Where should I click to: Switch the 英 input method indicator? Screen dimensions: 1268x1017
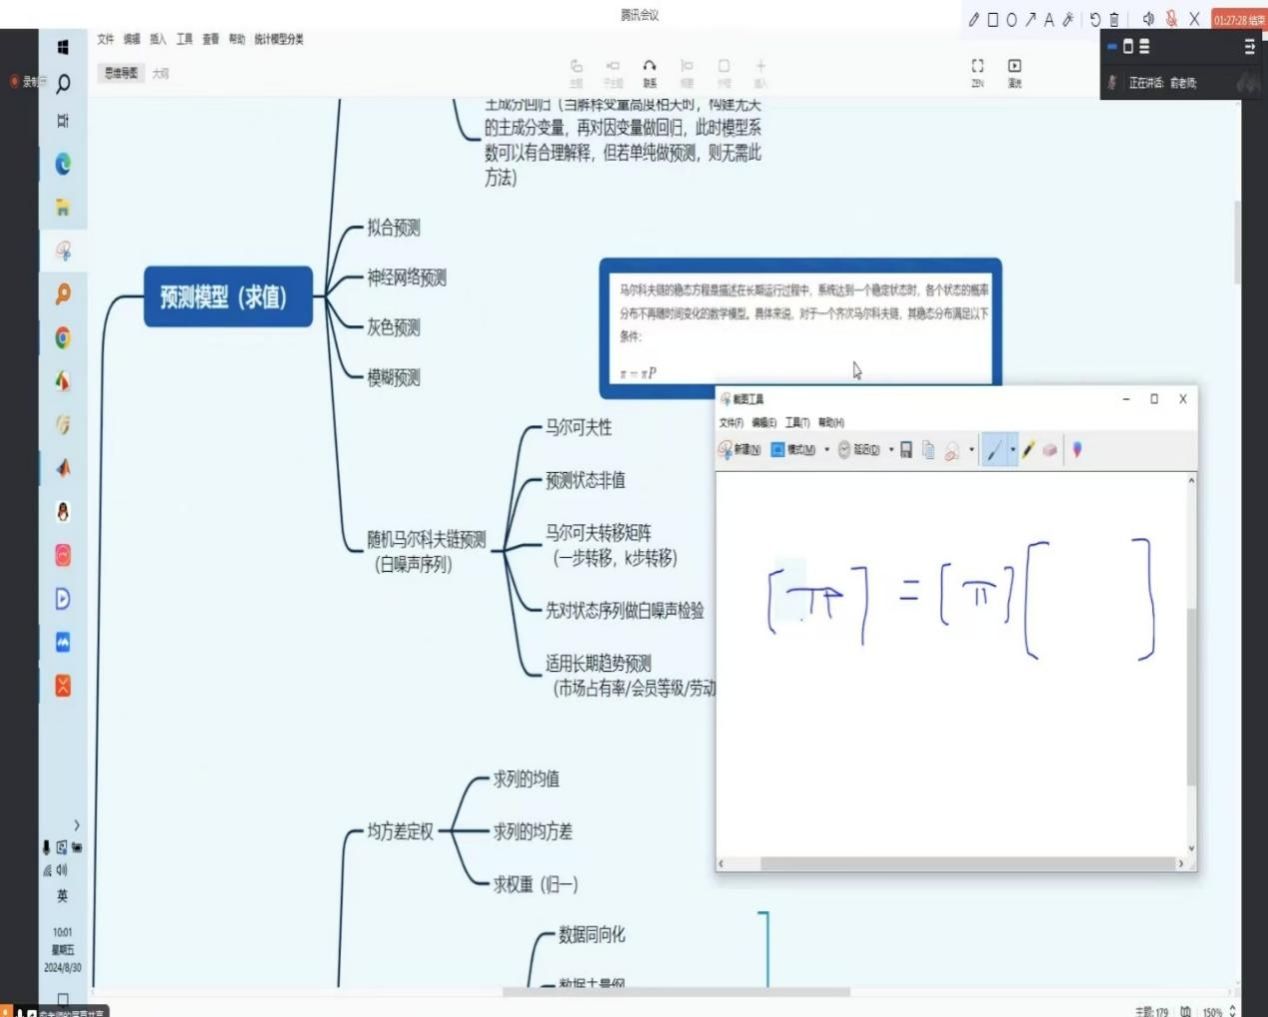tap(62, 896)
